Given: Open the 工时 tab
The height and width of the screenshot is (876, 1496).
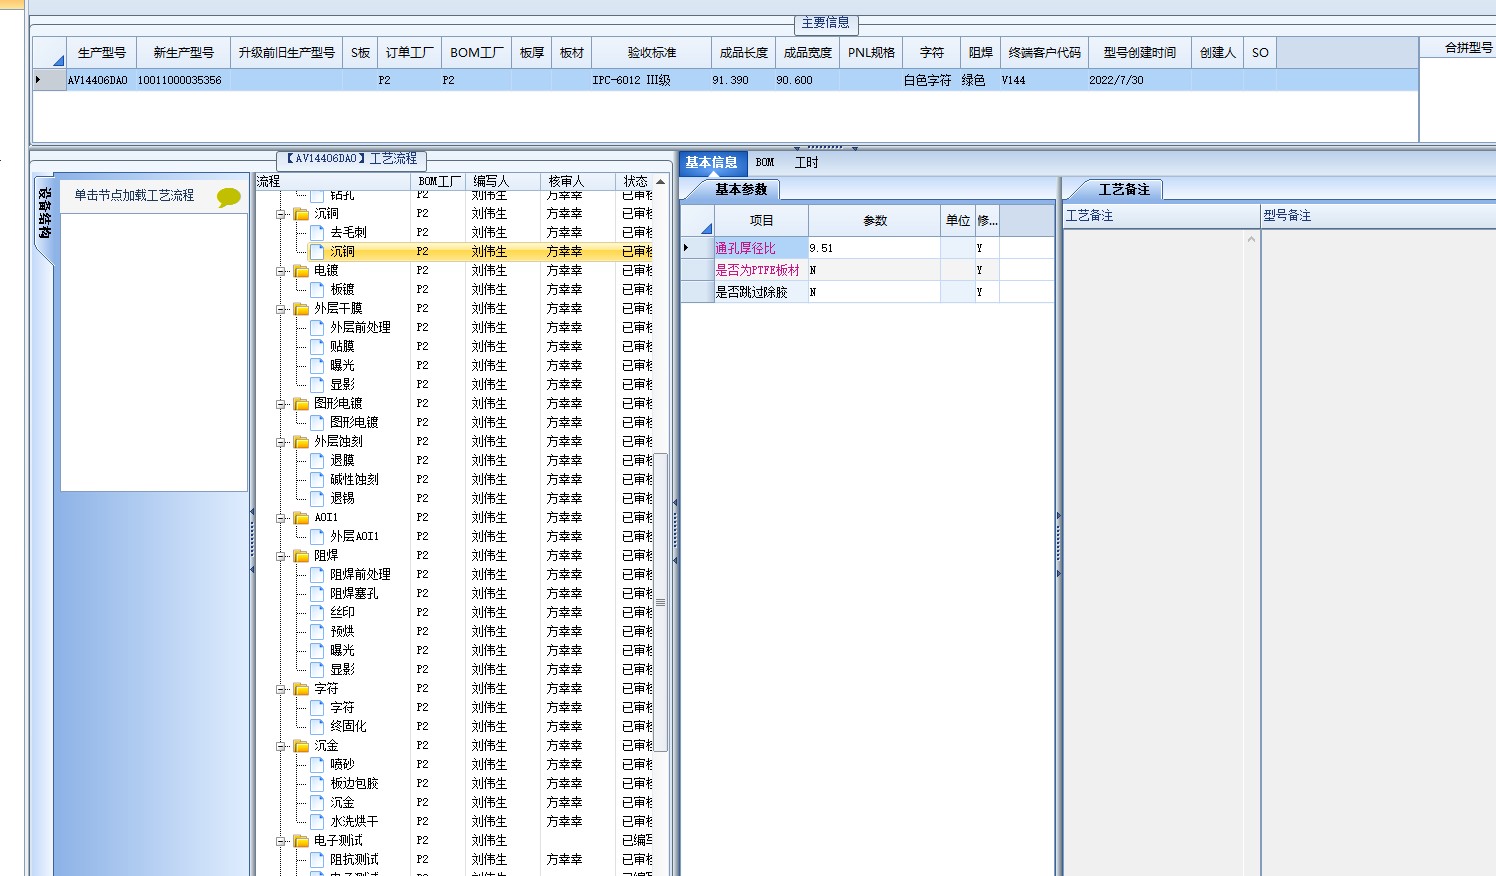Looking at the screenshot, I should tap(806, 162).
